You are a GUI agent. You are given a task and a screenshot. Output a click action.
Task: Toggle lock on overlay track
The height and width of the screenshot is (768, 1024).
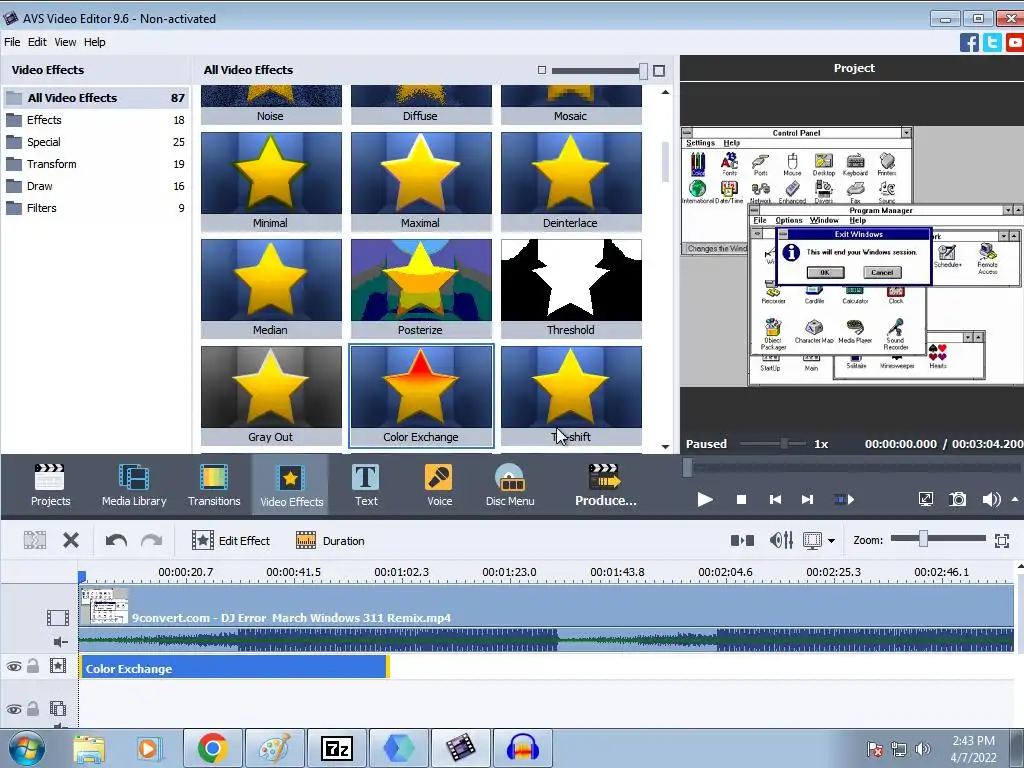[33, 709]
